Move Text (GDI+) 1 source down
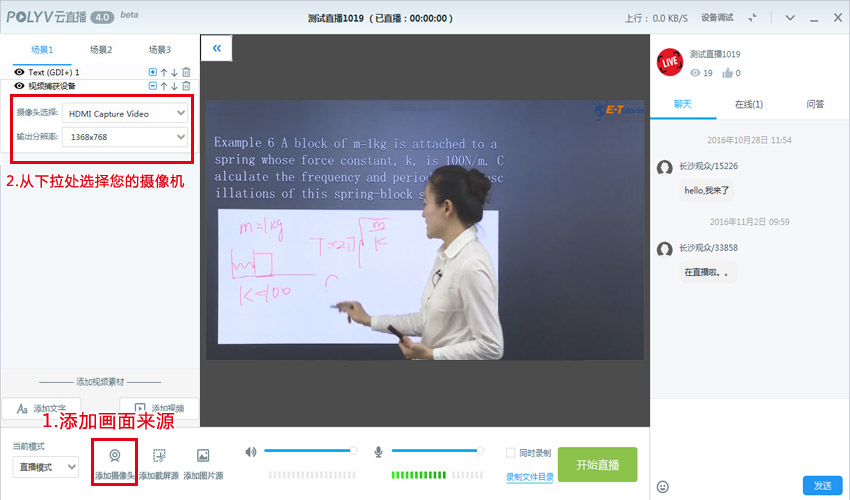Viewport: 850px width, 500px height. (175, 72)
